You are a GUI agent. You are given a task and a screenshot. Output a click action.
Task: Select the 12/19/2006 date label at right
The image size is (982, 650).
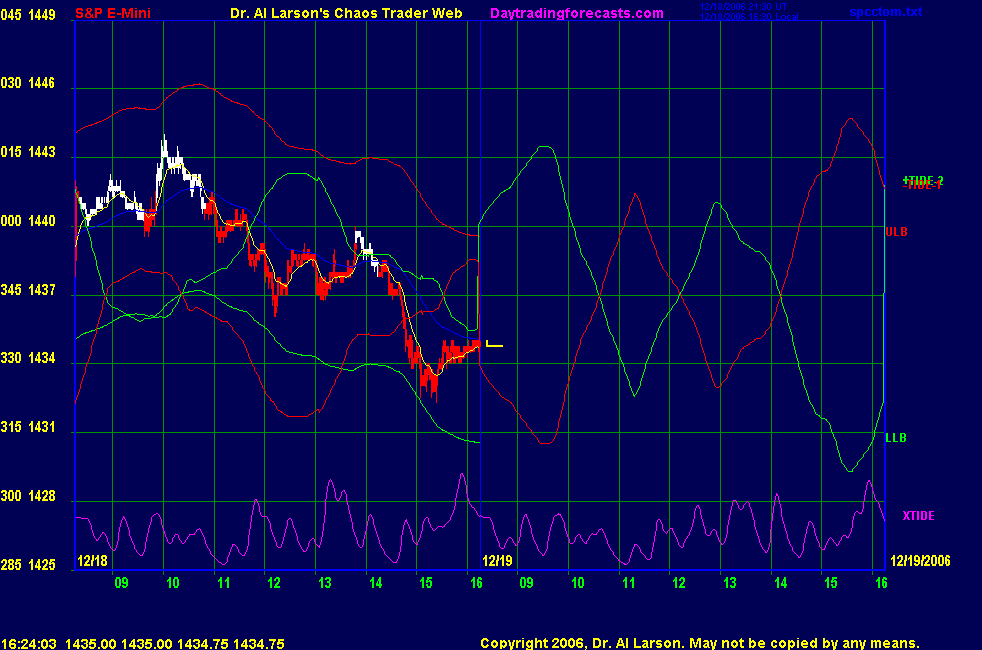(x=920, y=560)
